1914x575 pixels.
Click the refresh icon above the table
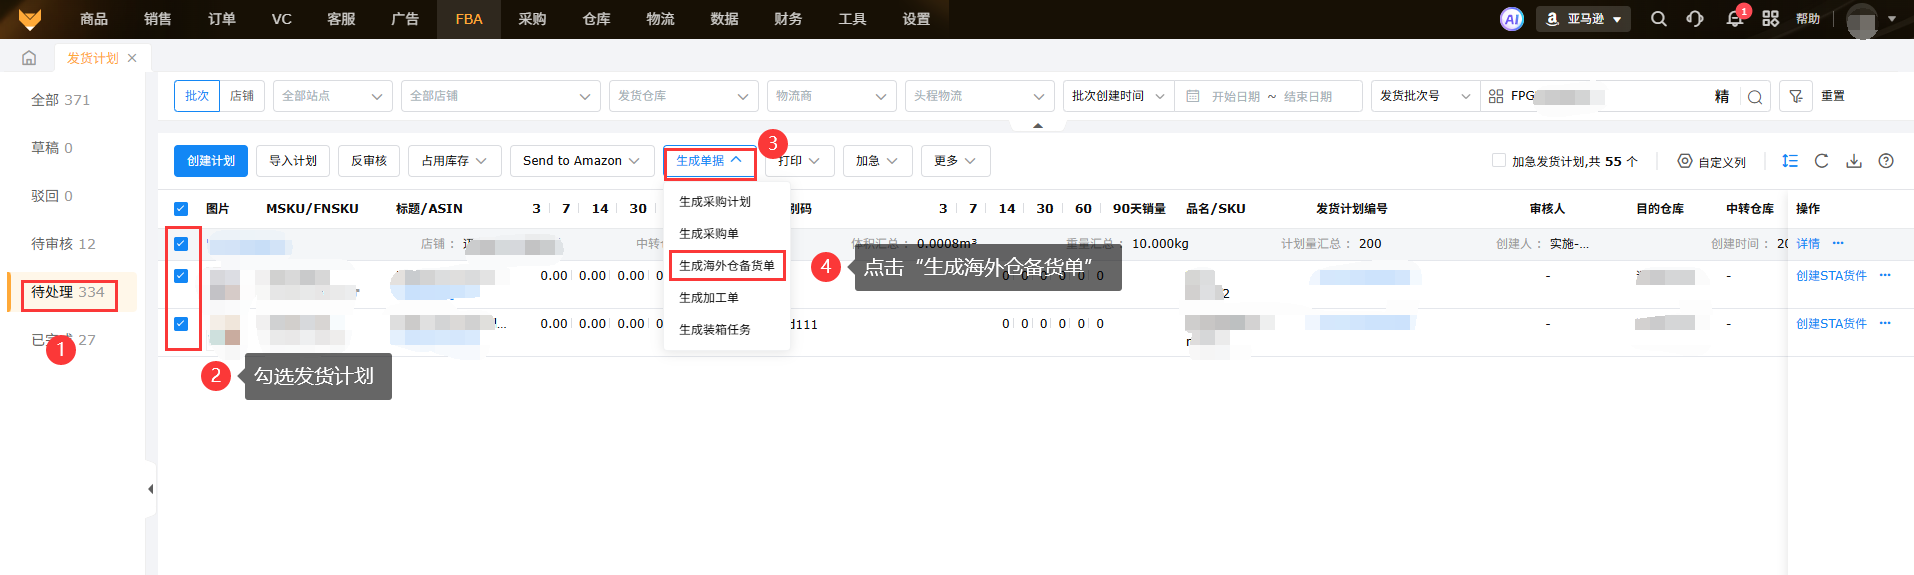tap(1821, 161)
